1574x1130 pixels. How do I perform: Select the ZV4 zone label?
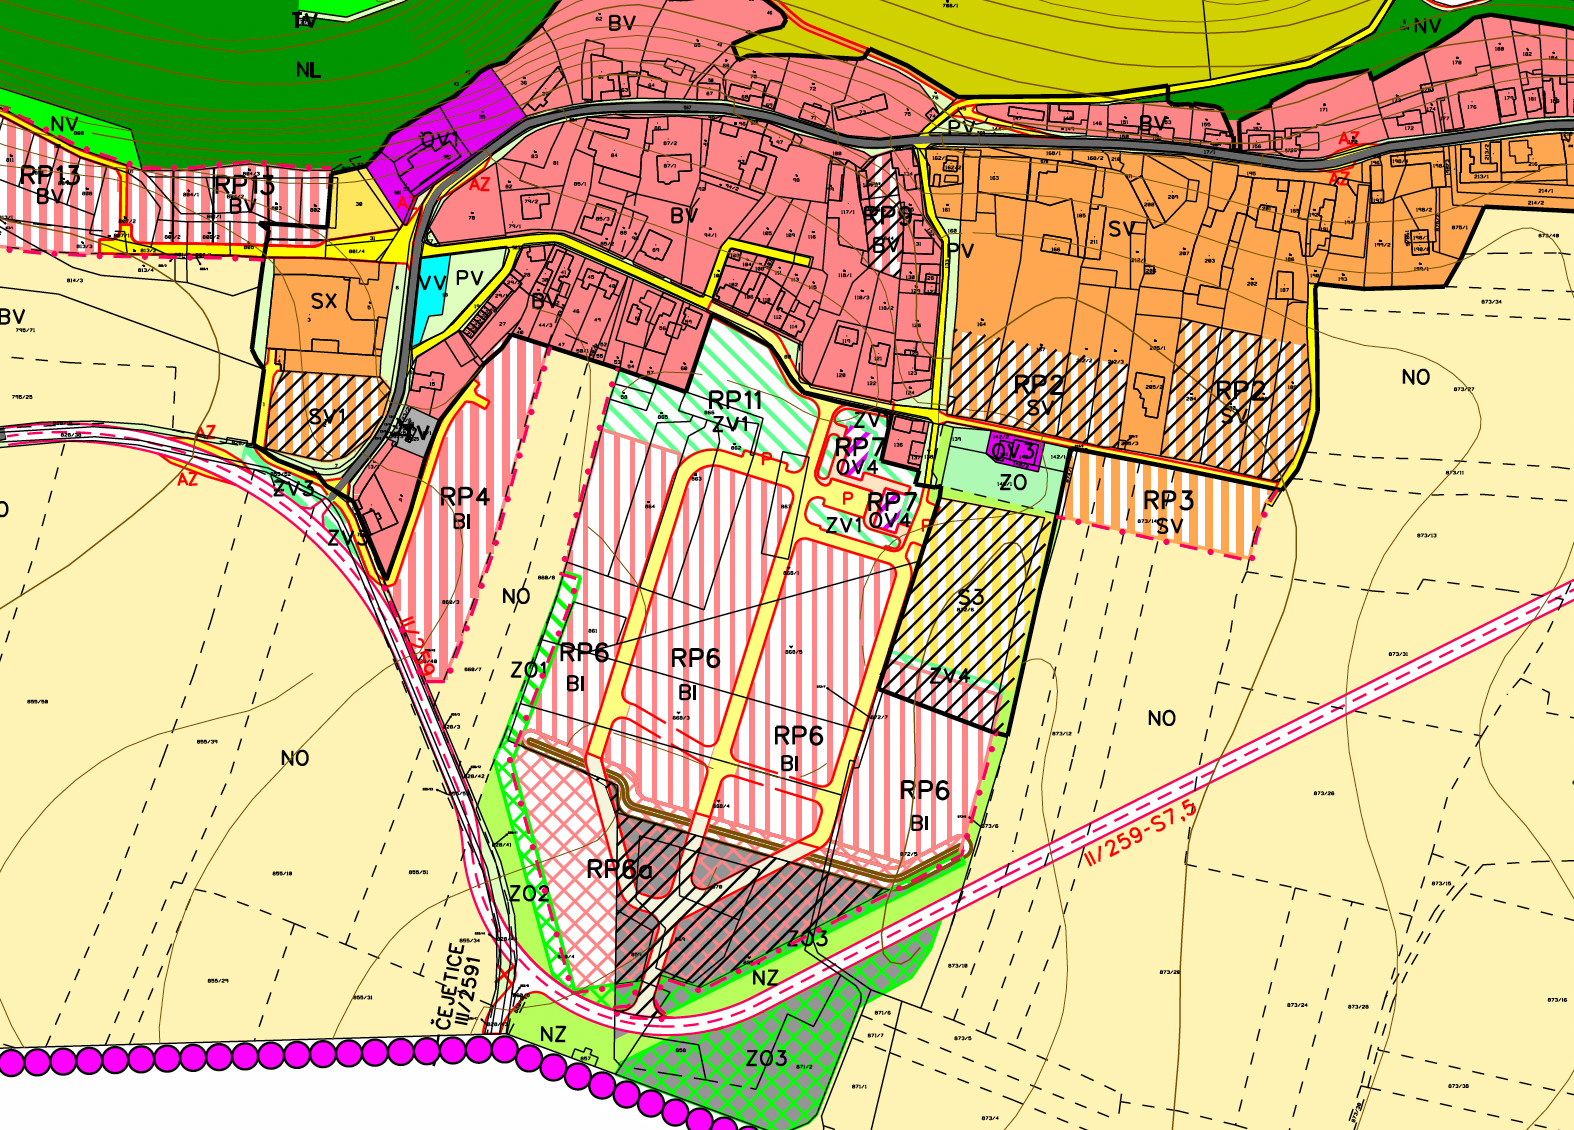tap(949, 676)
